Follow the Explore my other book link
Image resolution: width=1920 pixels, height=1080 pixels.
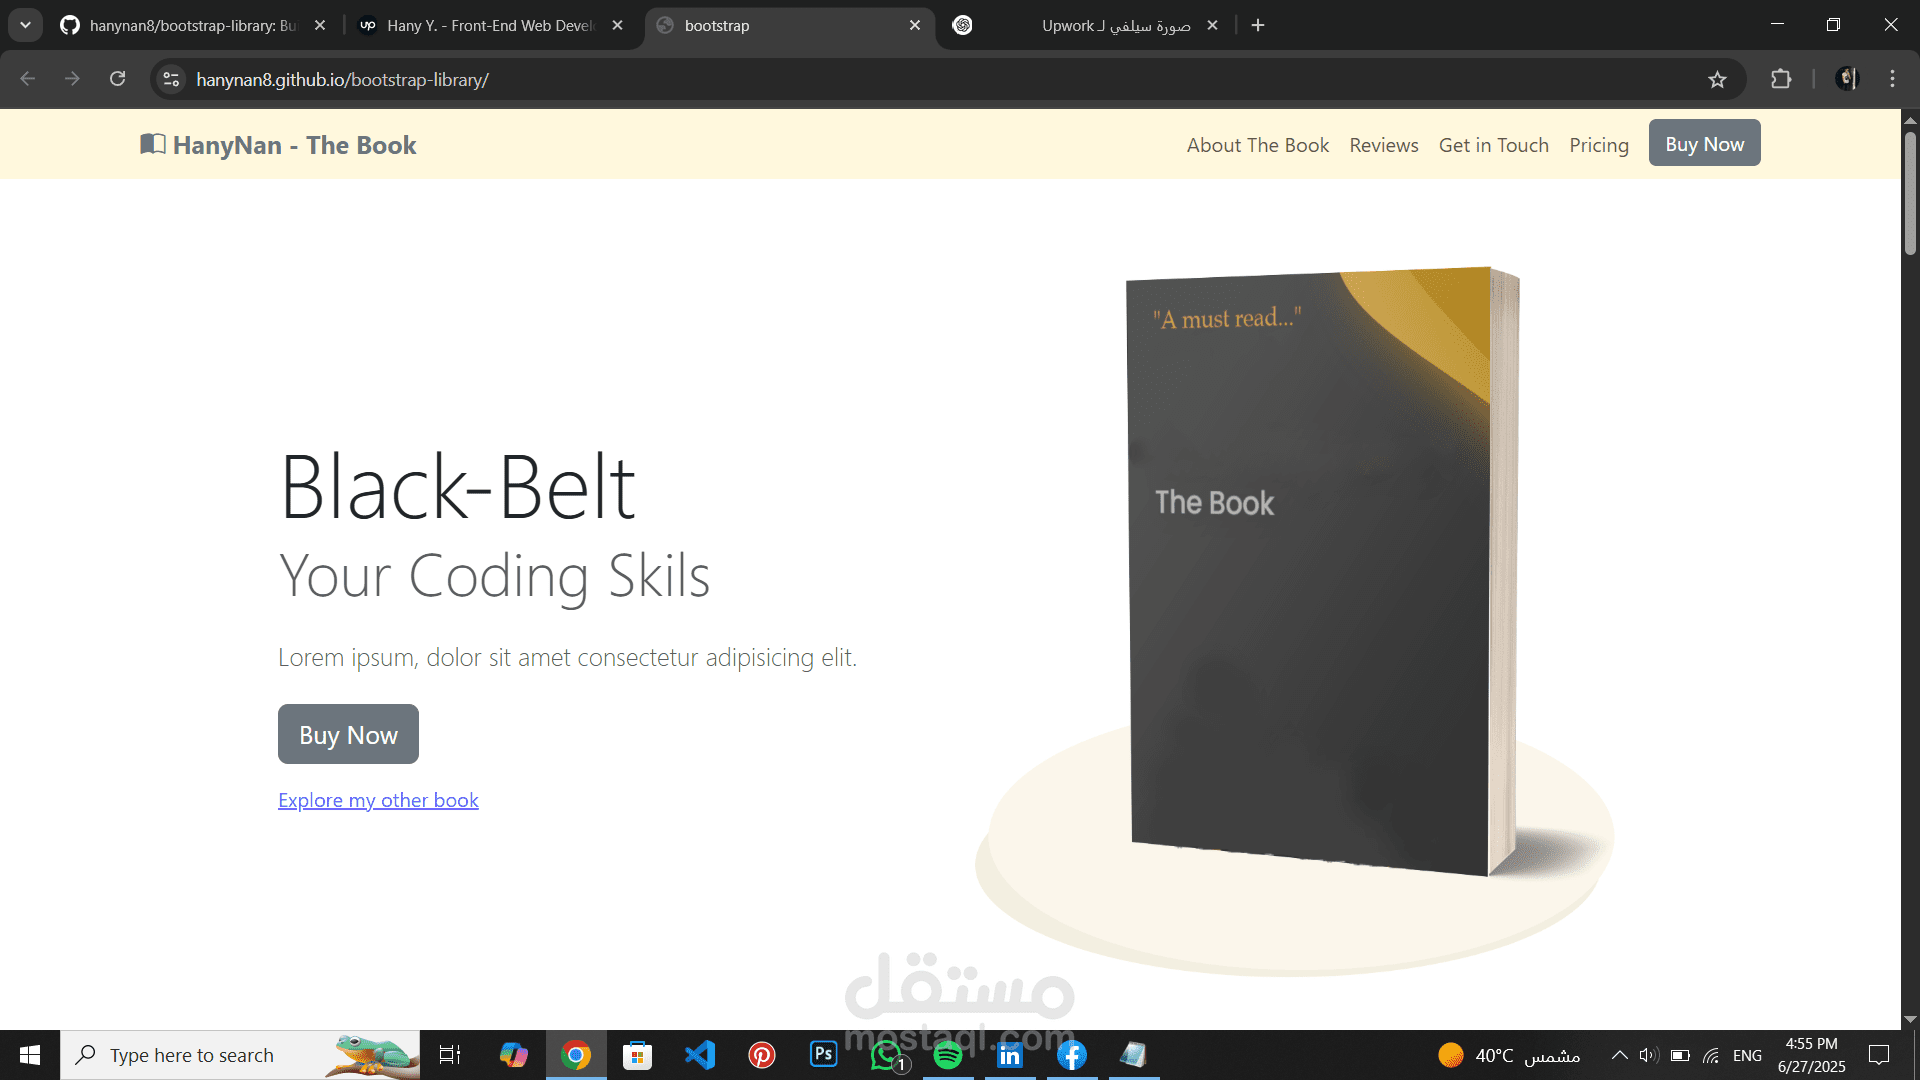click(x=378, y=800)
